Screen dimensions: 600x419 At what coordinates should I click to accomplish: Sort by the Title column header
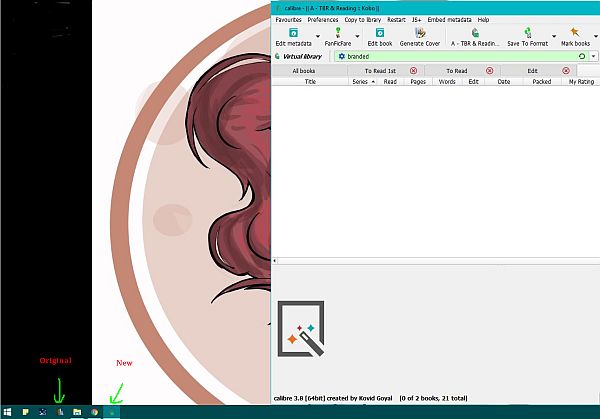[x=310, y=82]
